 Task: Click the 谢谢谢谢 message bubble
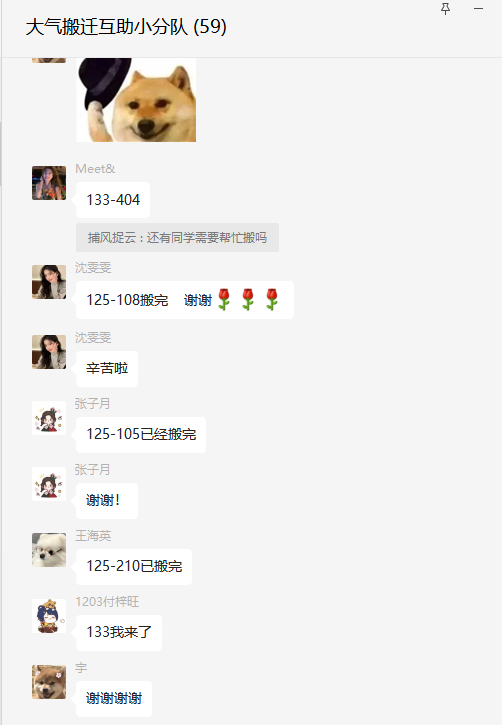point(114,699)
